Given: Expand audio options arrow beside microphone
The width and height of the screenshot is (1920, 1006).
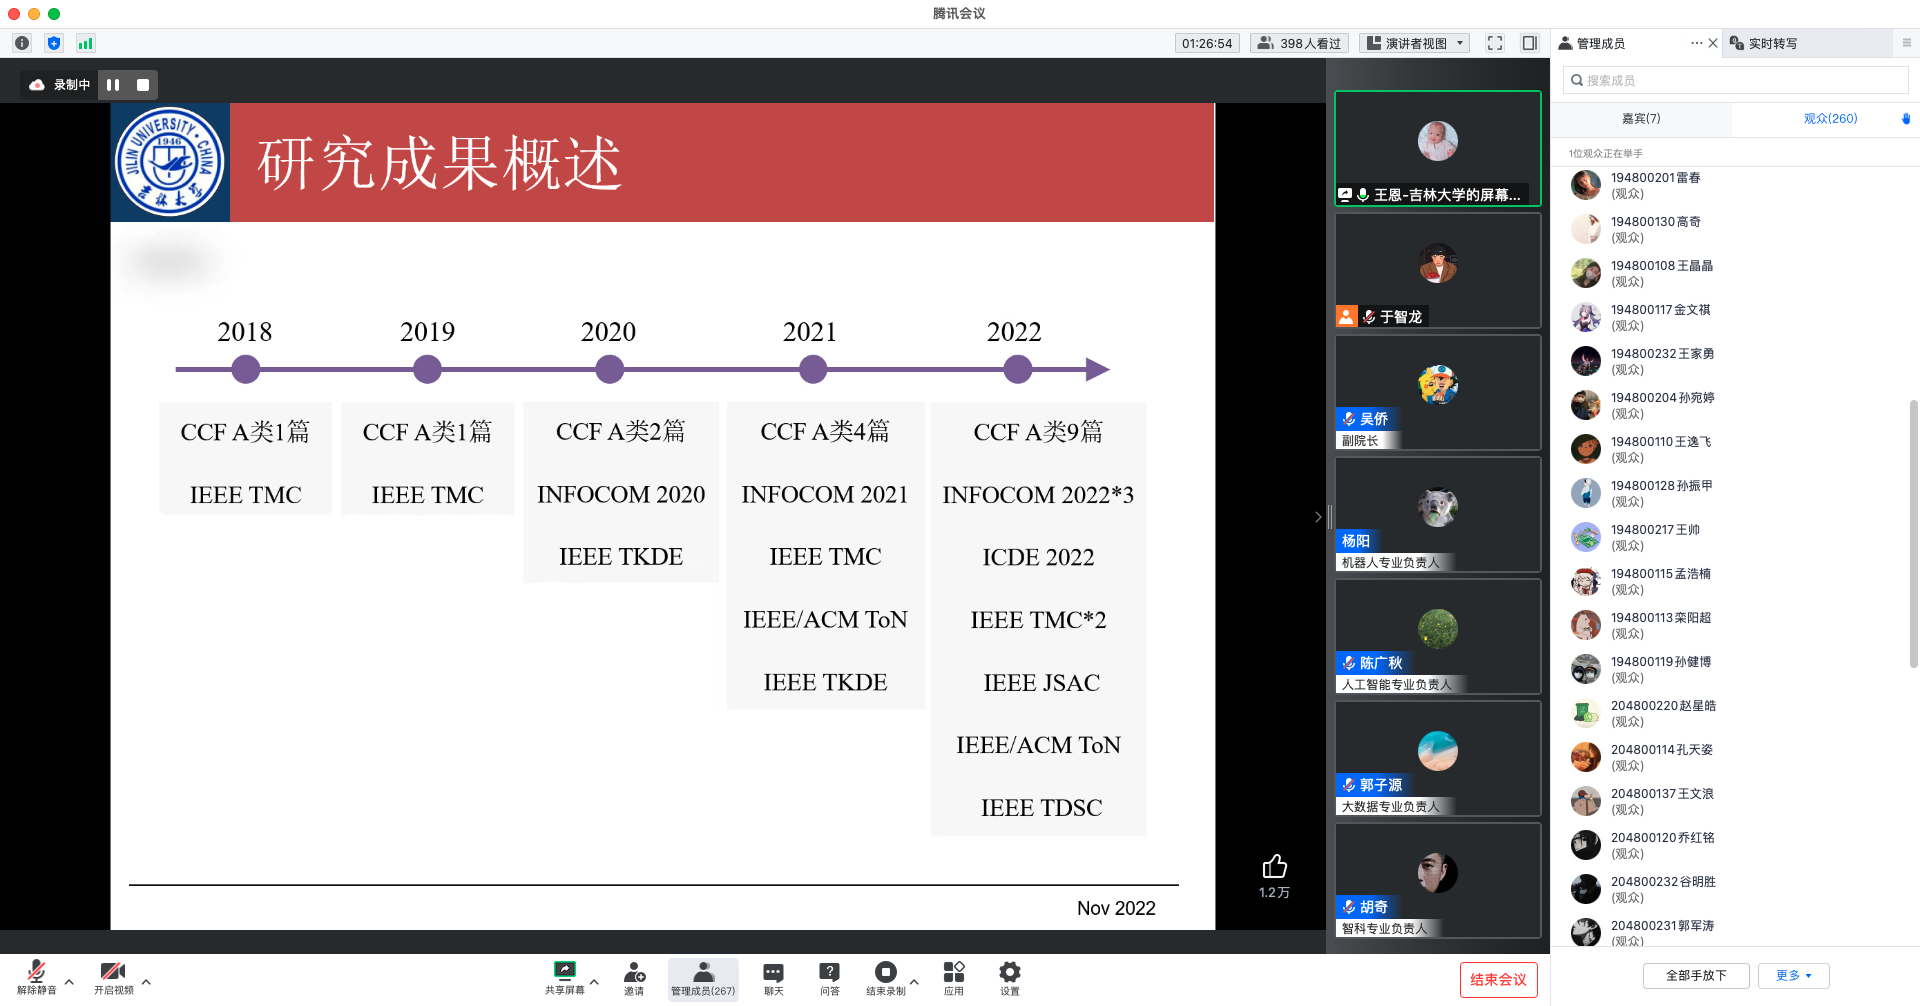Looking at the screenshot, I should (69, 982).
